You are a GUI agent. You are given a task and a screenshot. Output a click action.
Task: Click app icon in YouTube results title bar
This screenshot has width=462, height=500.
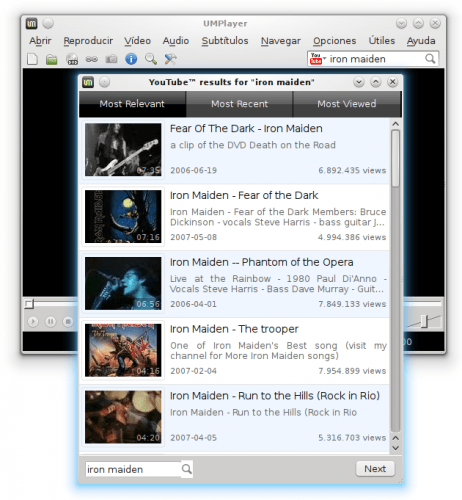[x=88, y=82]
